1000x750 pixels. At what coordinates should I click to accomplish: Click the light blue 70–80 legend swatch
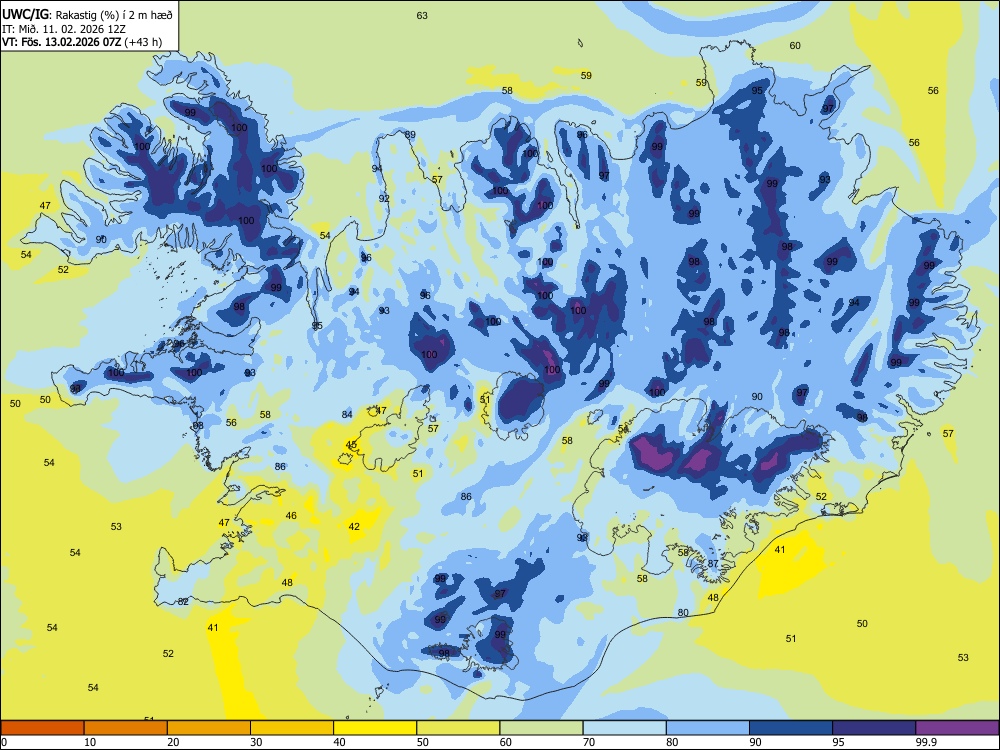[x=624, y=728]
